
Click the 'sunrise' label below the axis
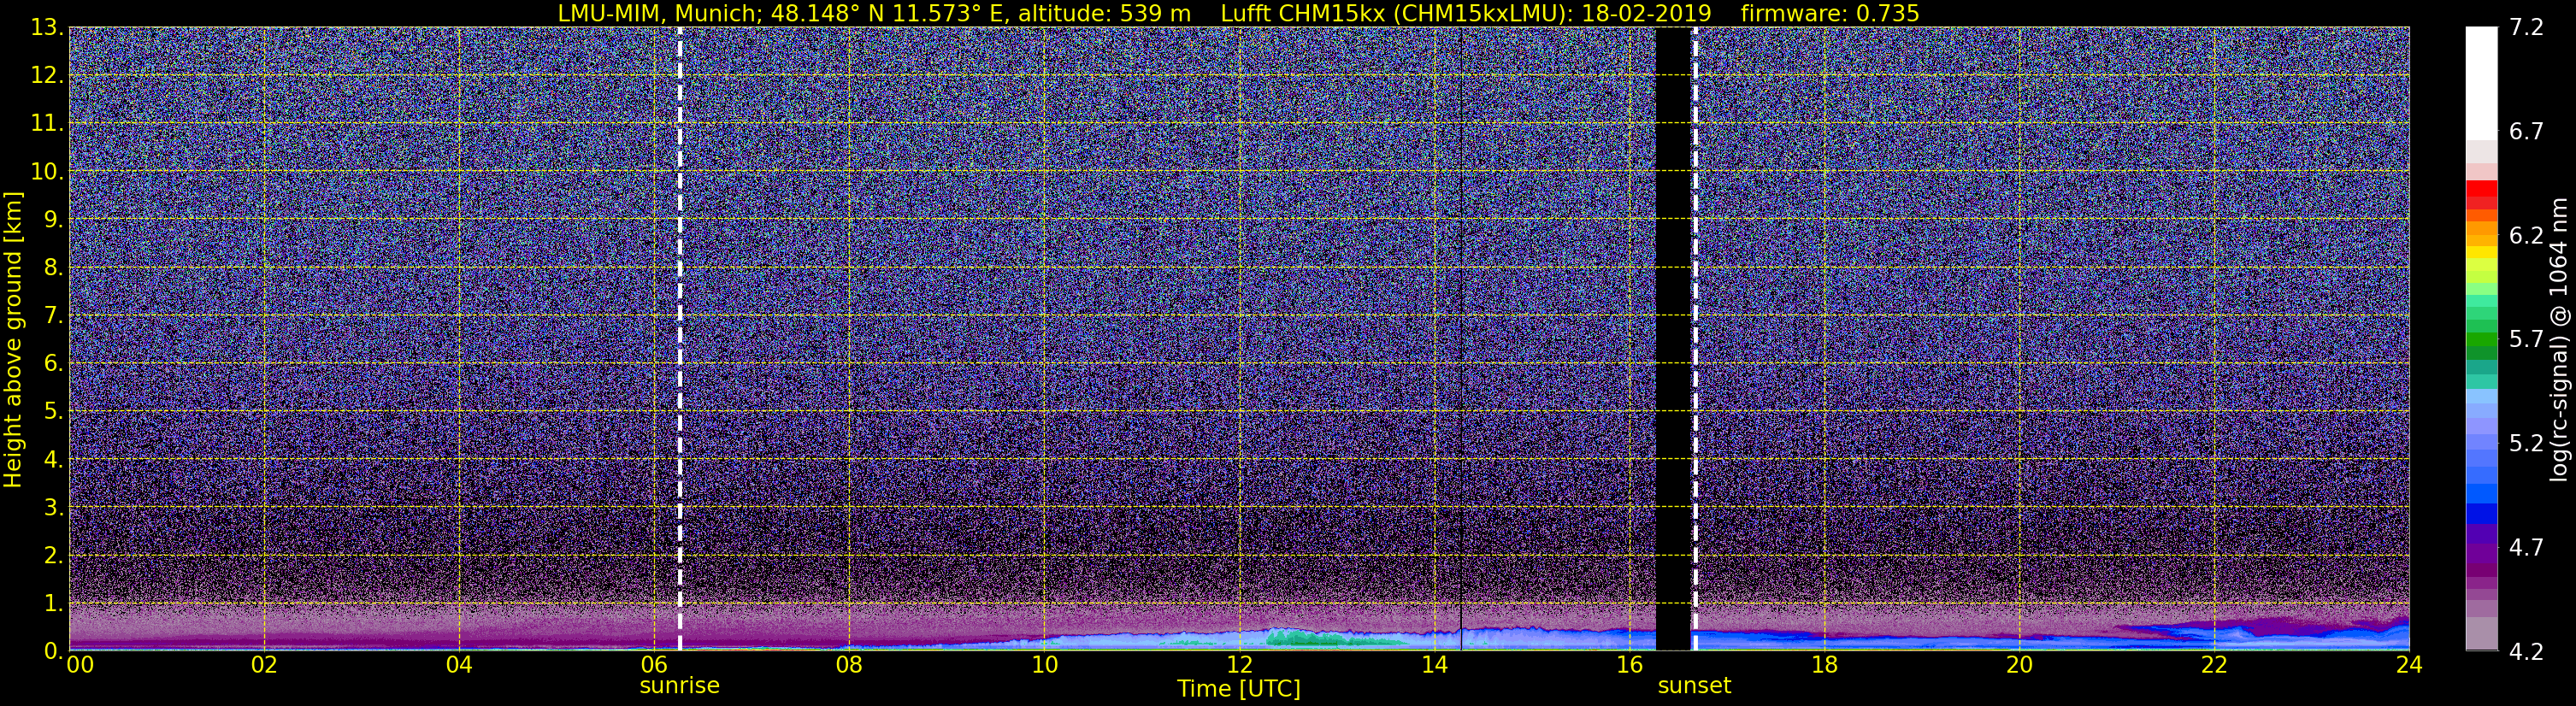(x=680, y=686)
